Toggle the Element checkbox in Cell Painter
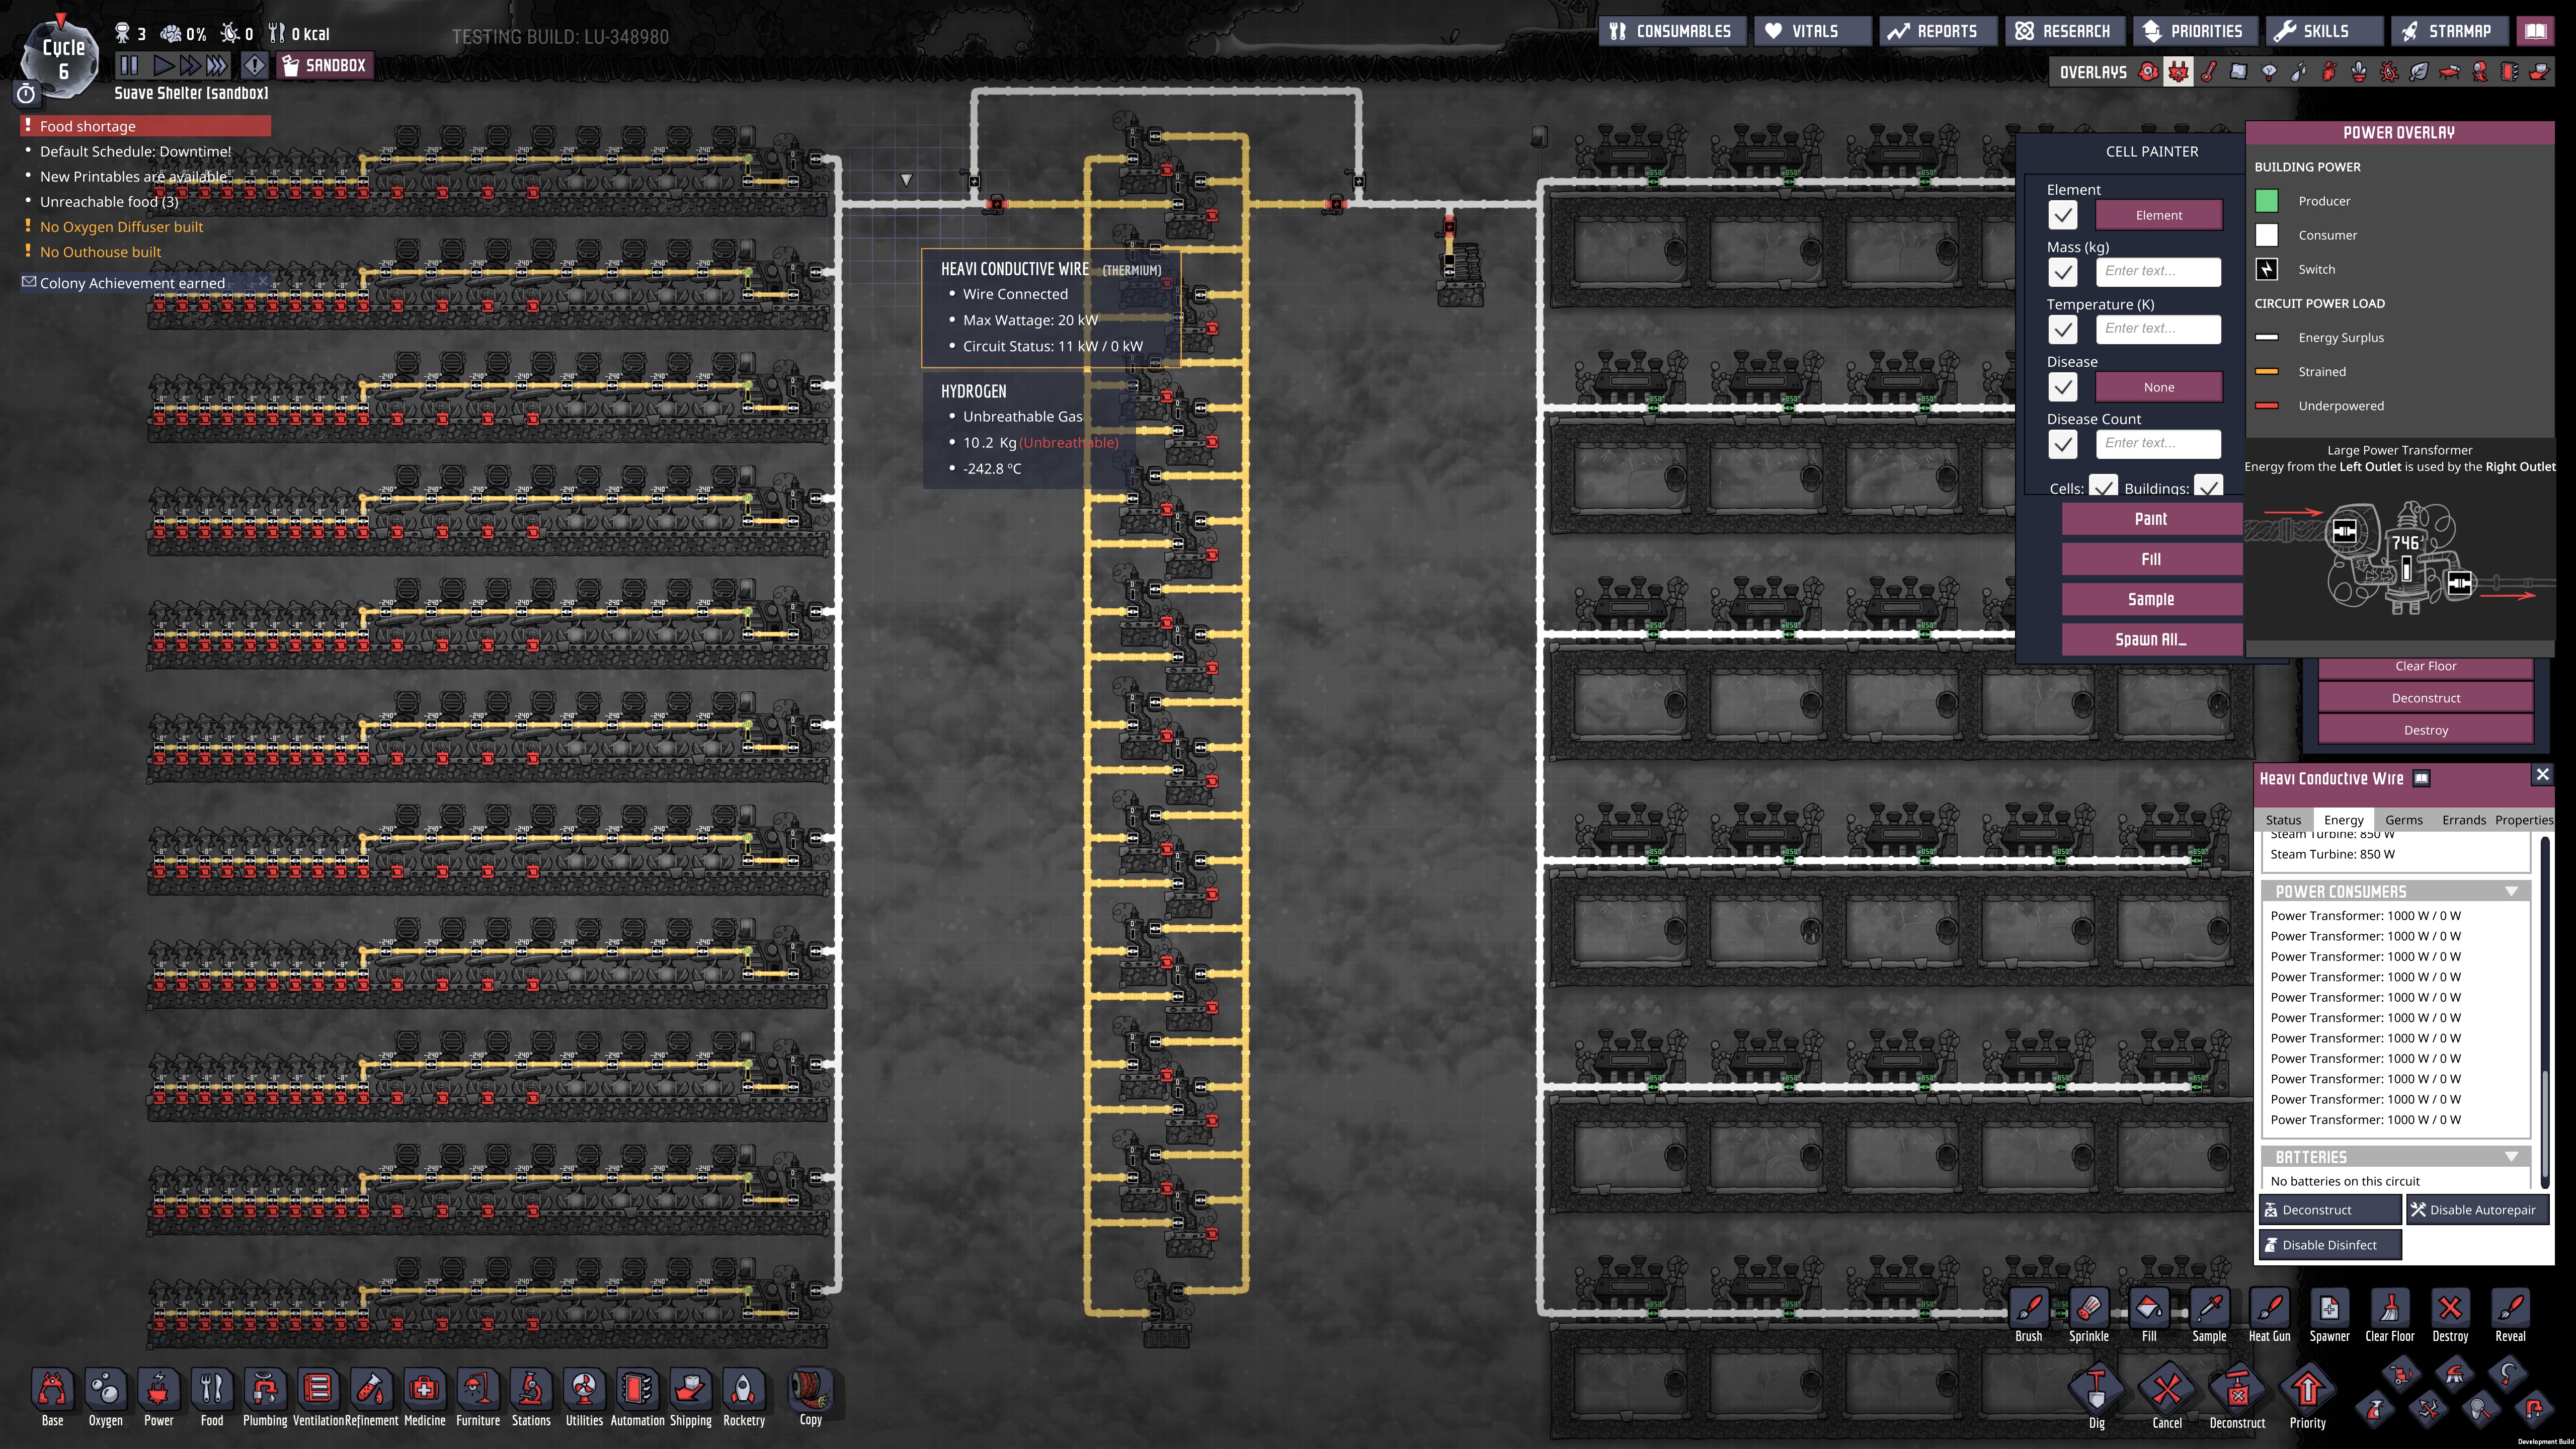2576x1449 pixels. [x=2062, y=215]
